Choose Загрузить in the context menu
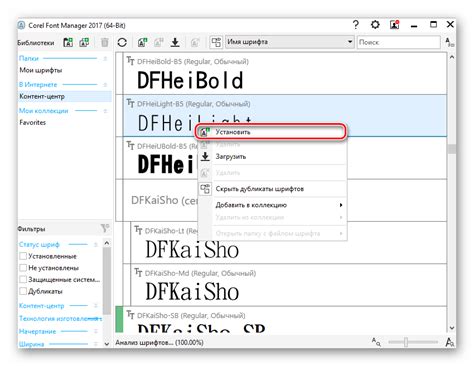474x366 pixels. tap(272, 156)
